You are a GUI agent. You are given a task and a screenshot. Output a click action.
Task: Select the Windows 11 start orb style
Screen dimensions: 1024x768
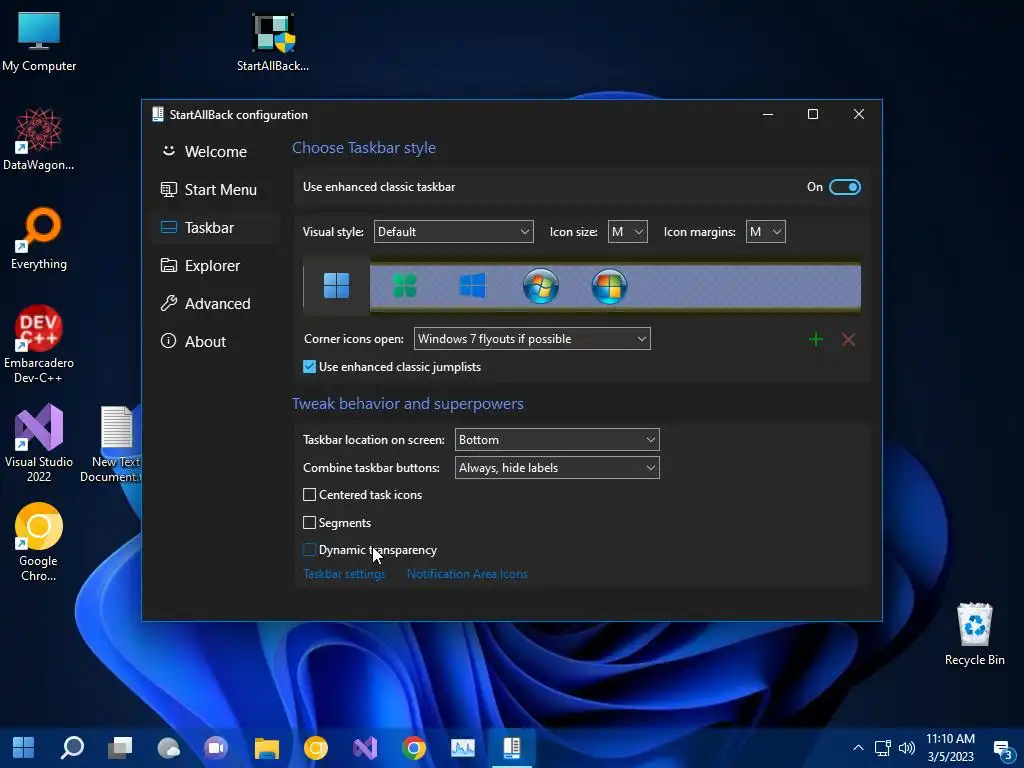click(x=336, y=285)
